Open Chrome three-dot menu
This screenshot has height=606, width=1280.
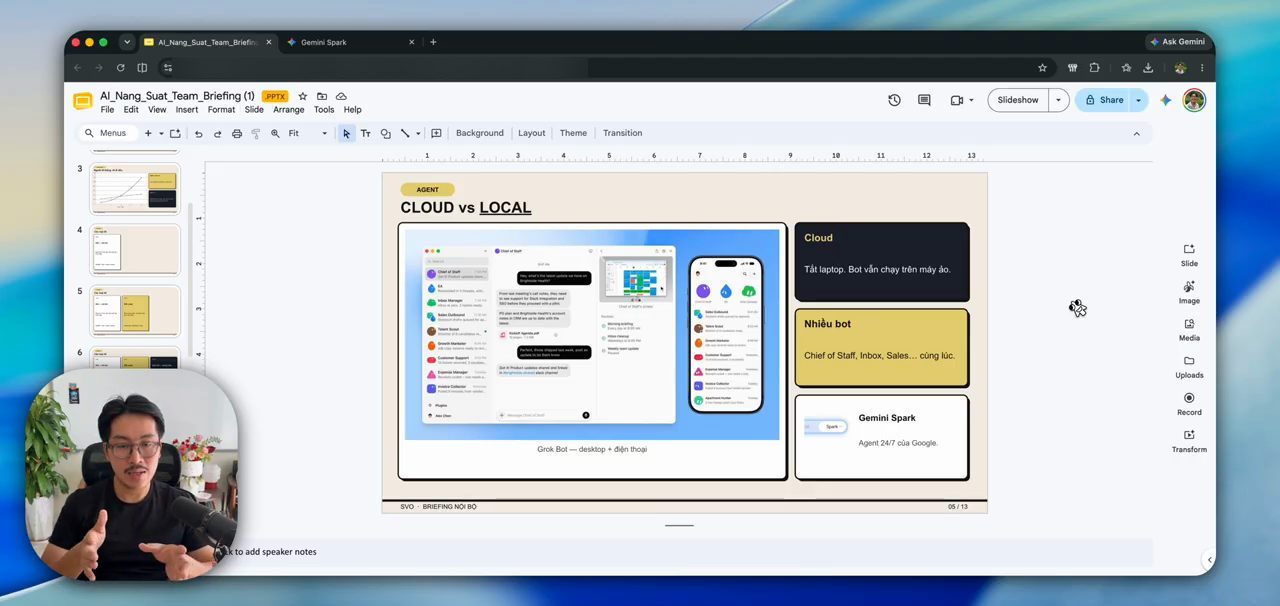pyautogui.click(x=1201, y=68)
